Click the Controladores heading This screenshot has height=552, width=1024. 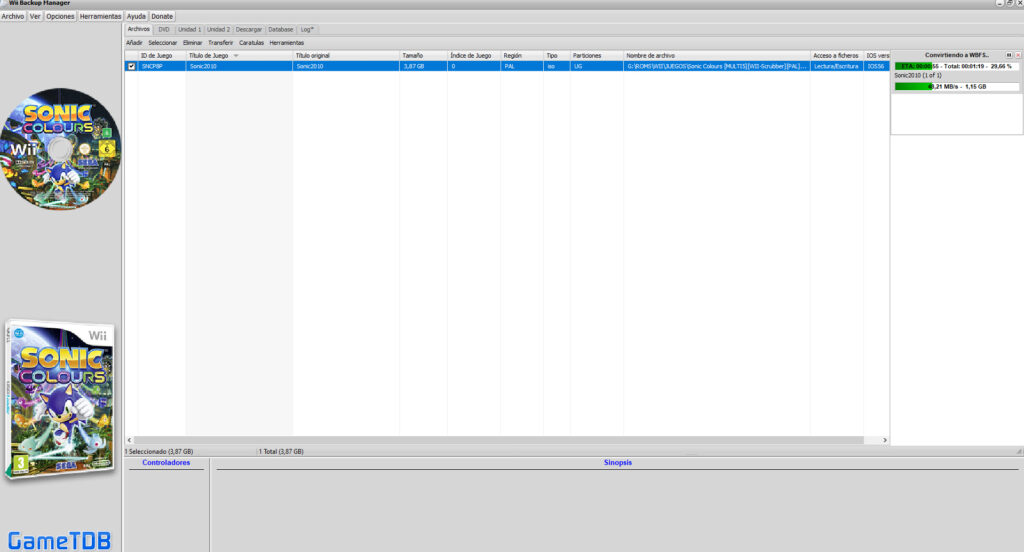(x=166, y=463)
